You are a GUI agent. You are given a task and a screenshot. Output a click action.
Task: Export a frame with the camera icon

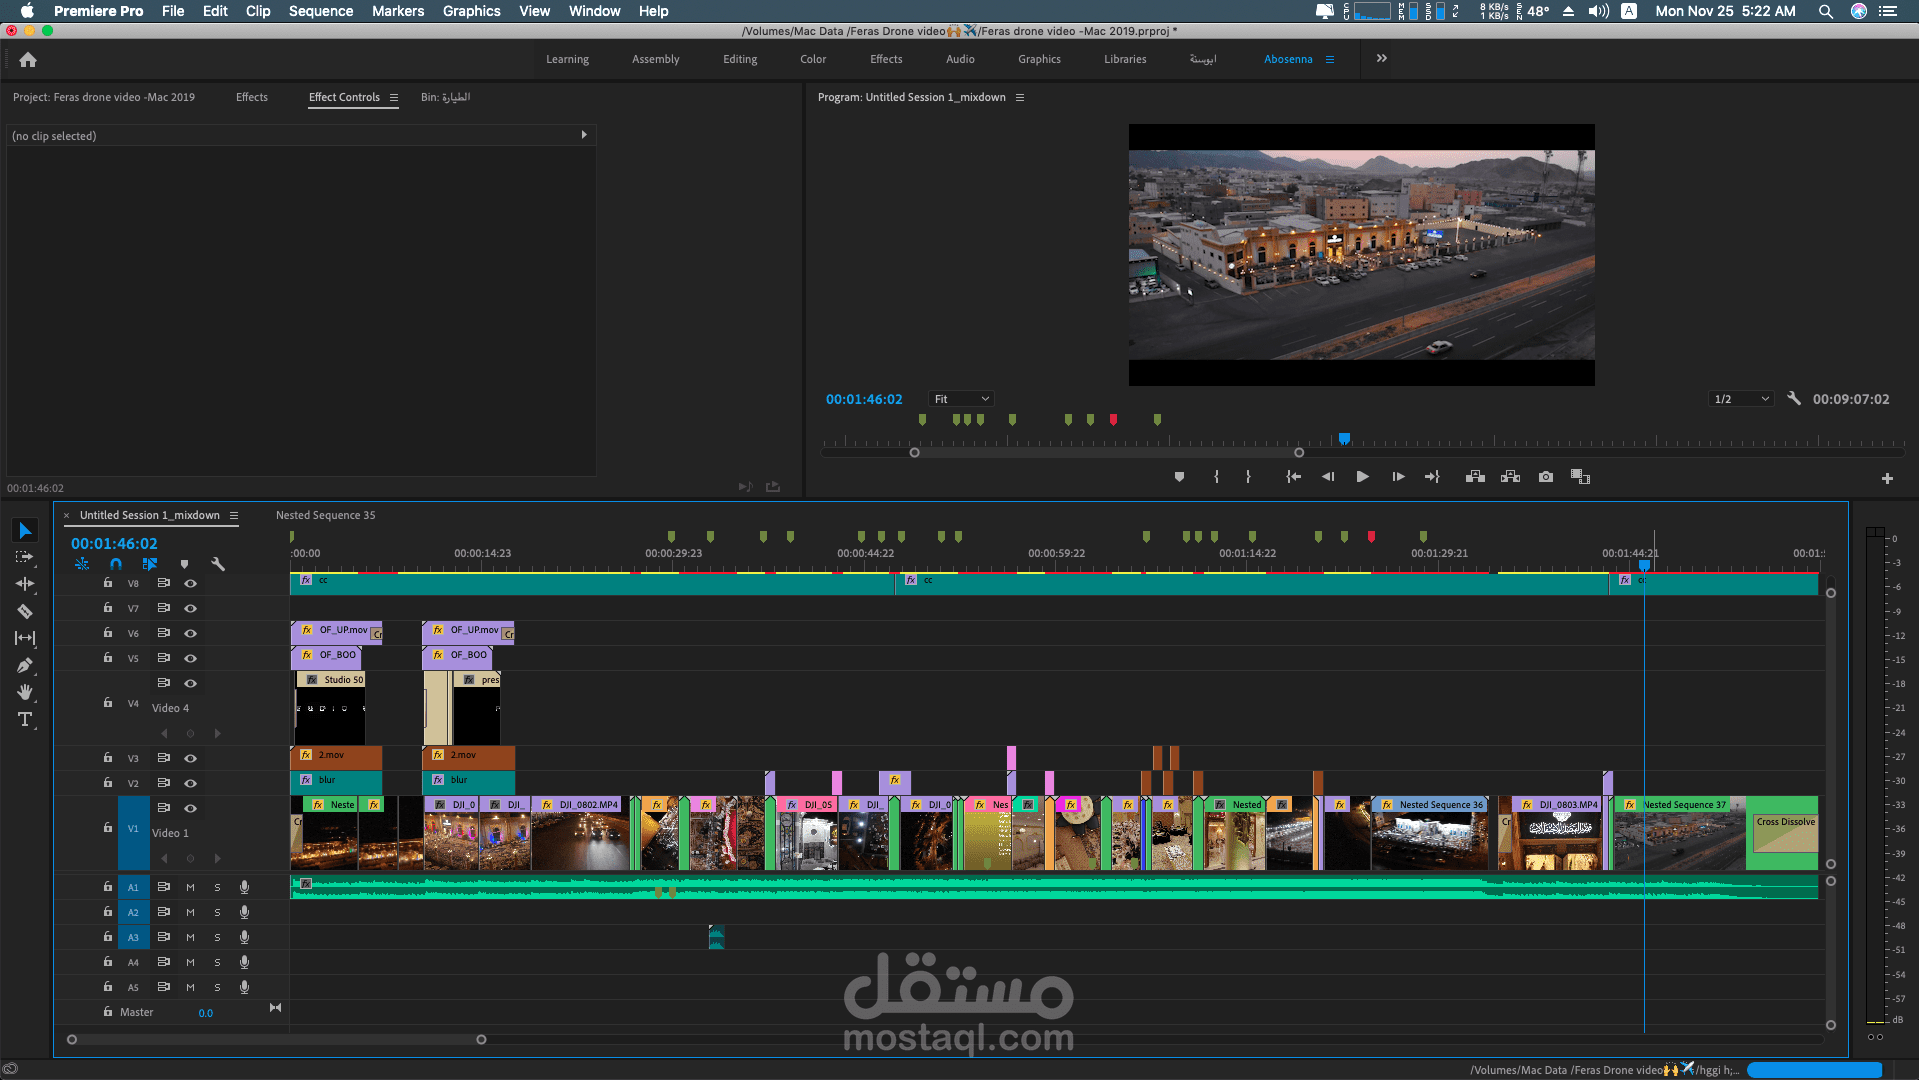pyautogui.click(x=1546, y=477)
